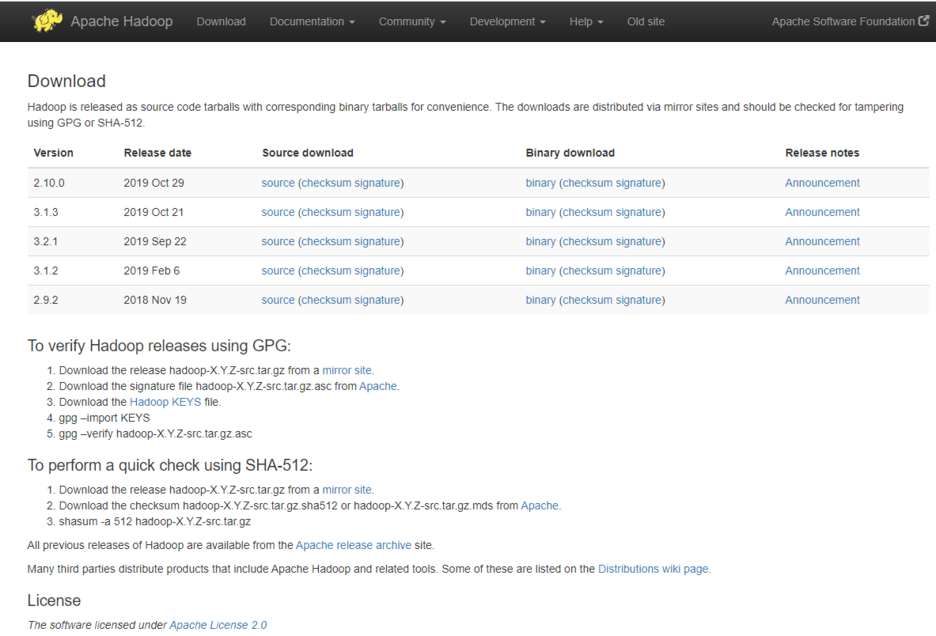This screenshot has height=636, width=936.
Task: Open Announcement for version 3.1.2
Action: coord(823,271)
